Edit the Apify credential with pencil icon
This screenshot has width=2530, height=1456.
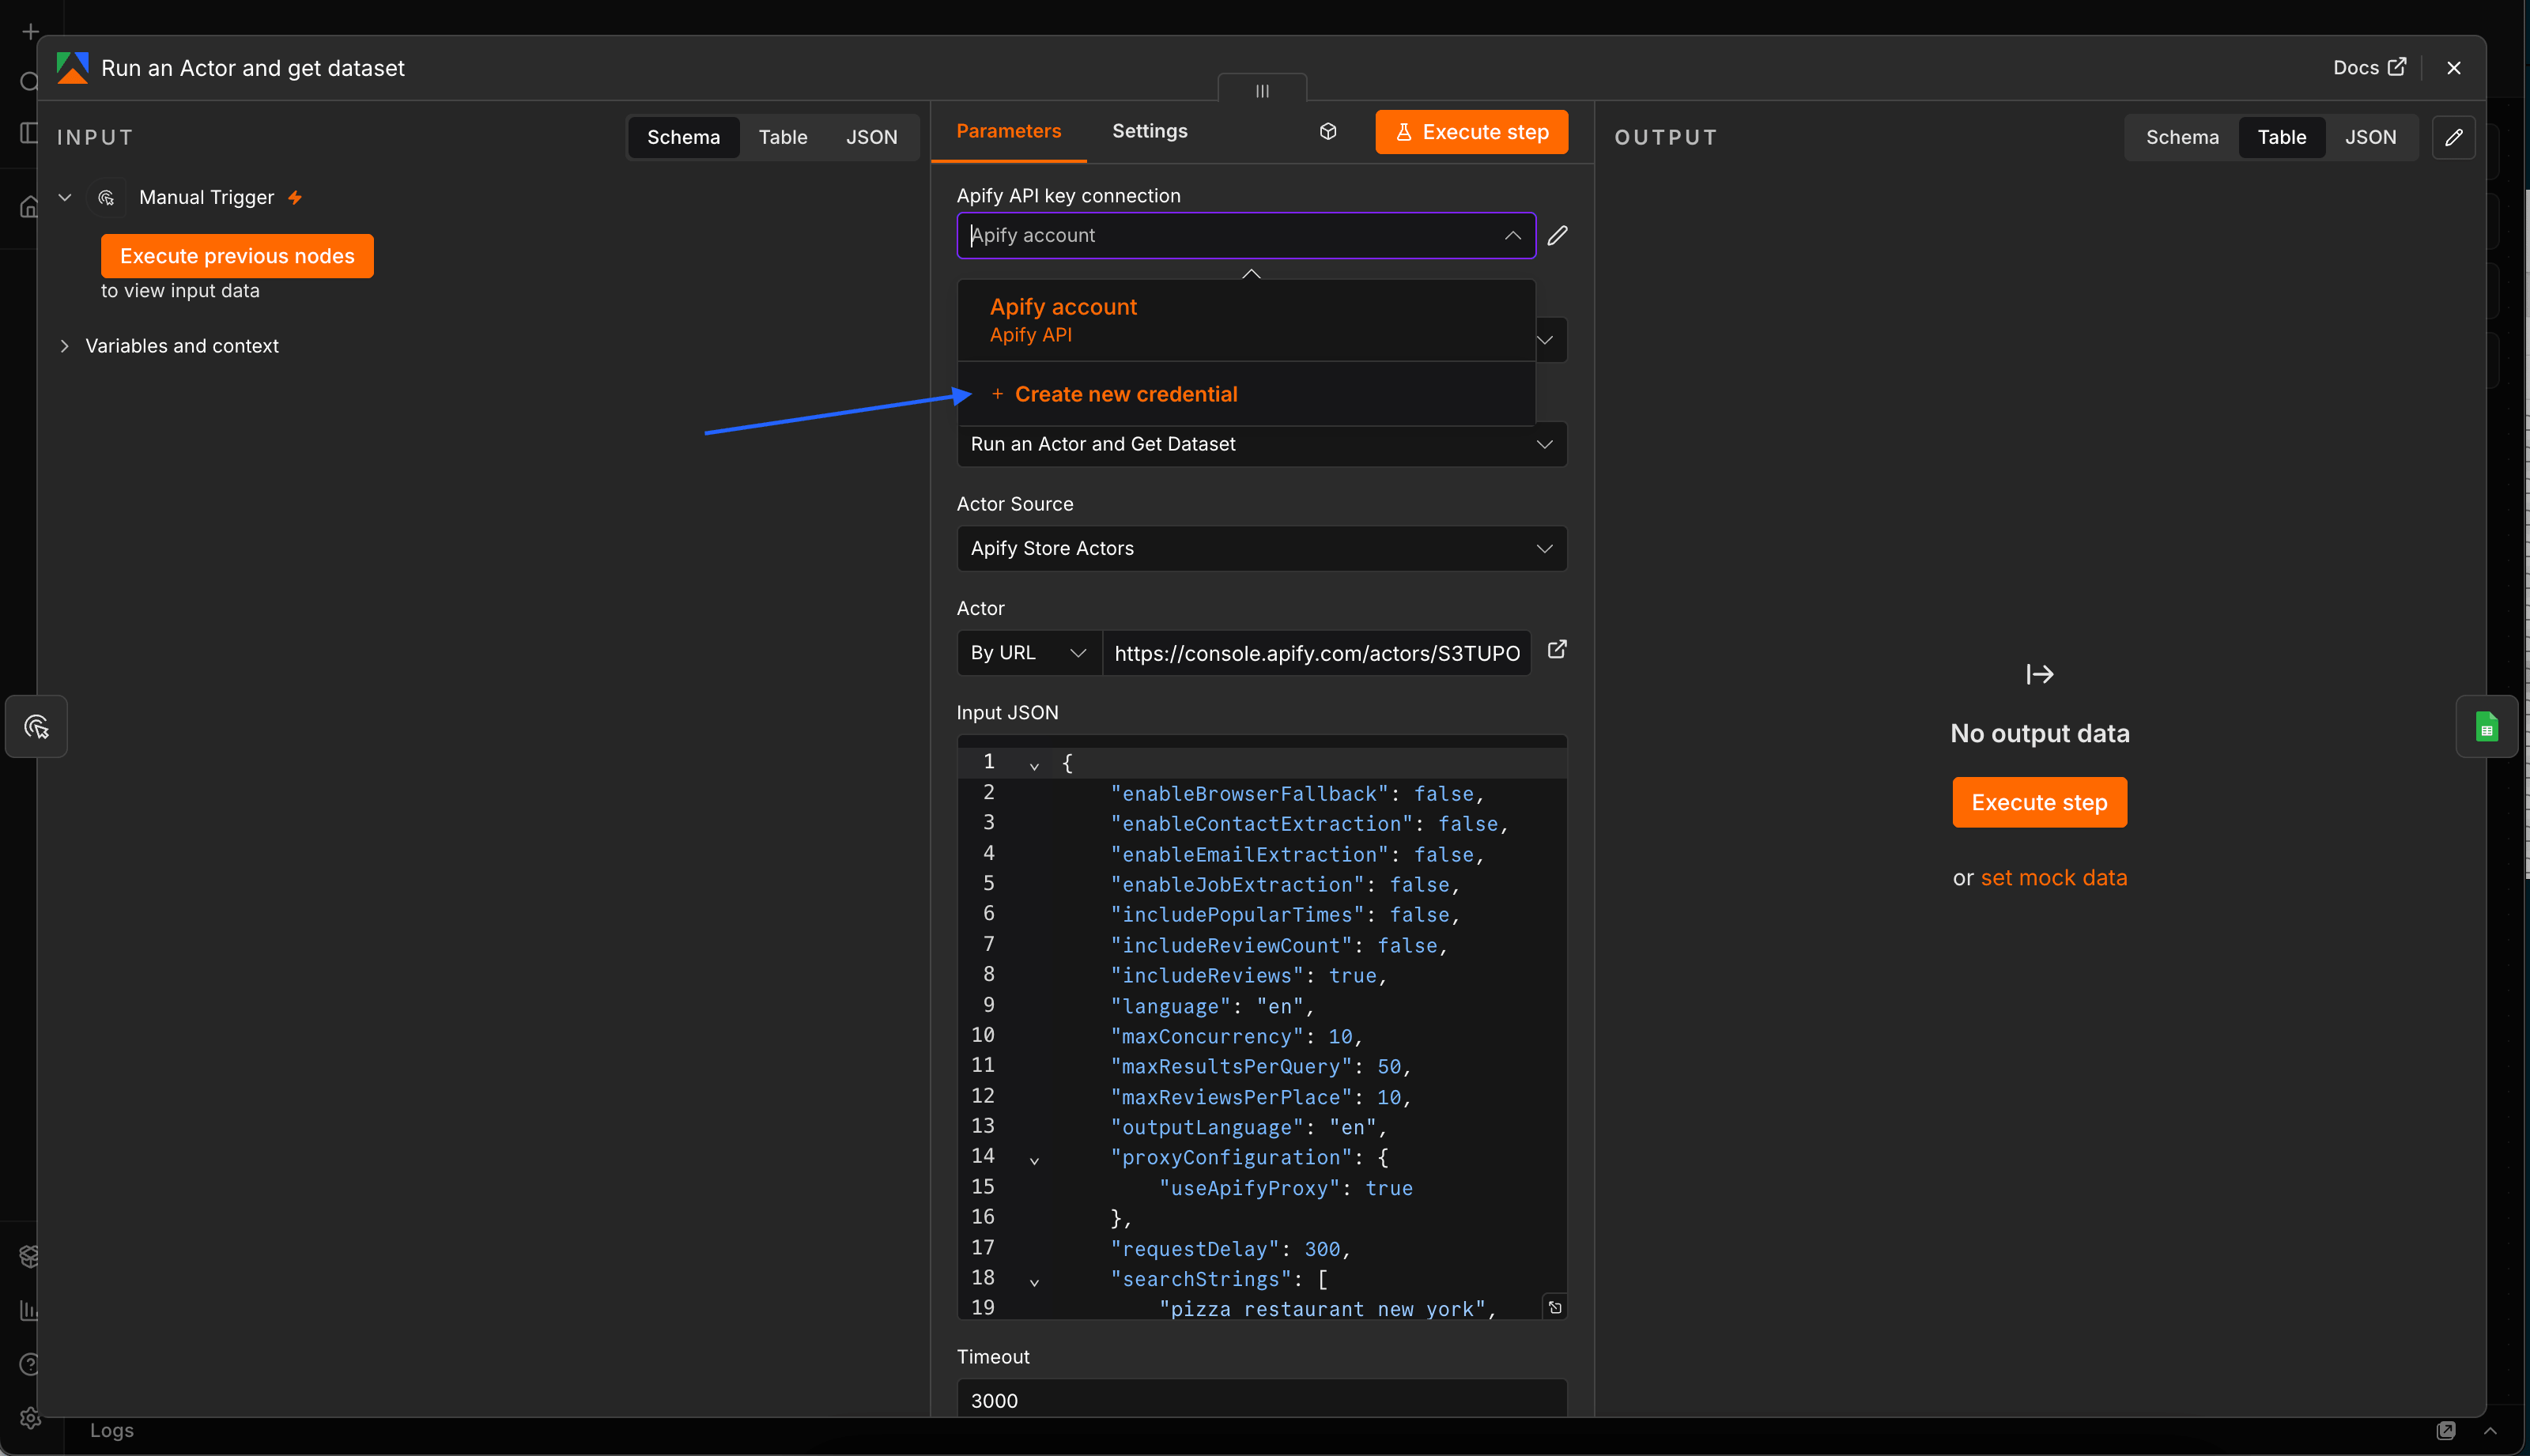point(1557,236)
